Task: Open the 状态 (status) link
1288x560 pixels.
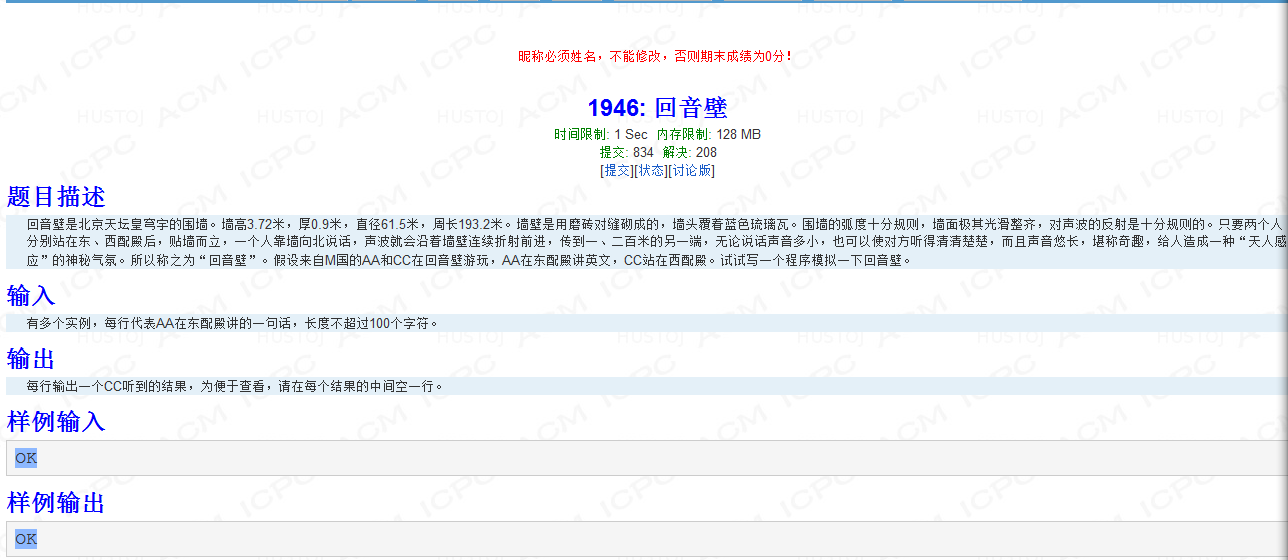Action: pyautogui.click(x=652, y=170)
